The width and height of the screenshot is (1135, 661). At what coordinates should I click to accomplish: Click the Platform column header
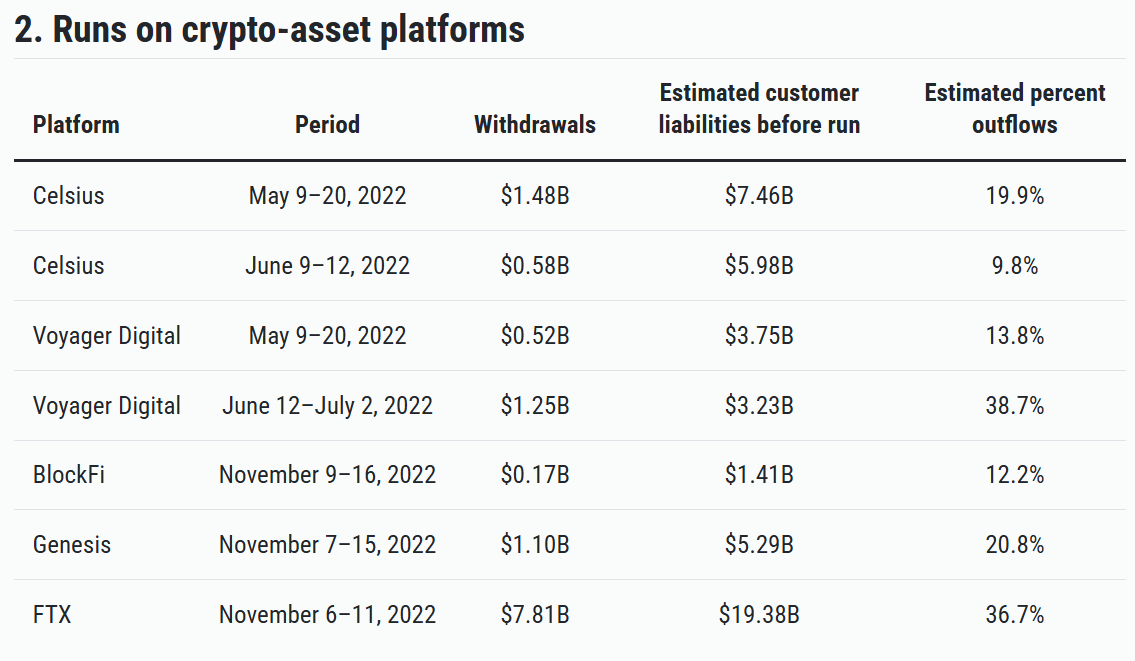(x=76, y=125)
